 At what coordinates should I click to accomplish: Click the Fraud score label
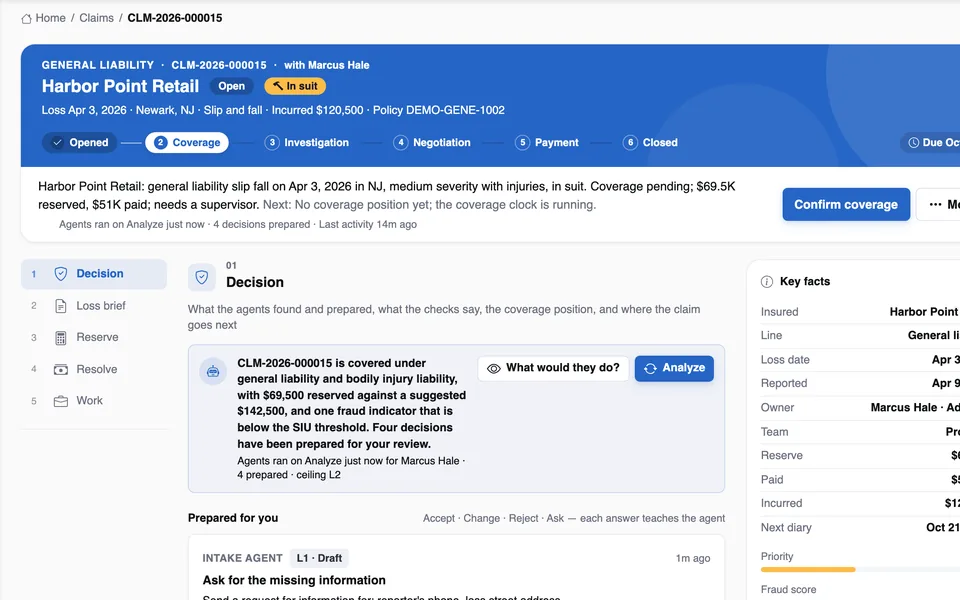(x=788, y=589)
